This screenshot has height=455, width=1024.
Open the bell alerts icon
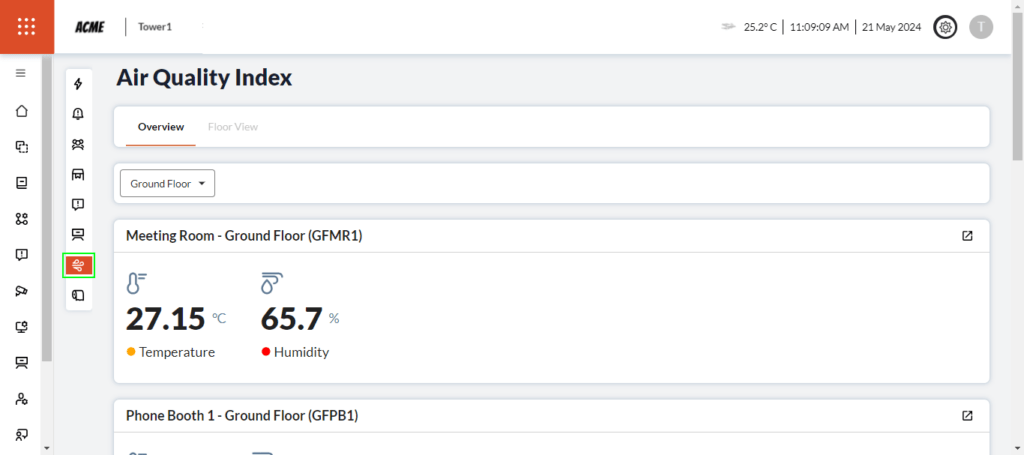78,114
